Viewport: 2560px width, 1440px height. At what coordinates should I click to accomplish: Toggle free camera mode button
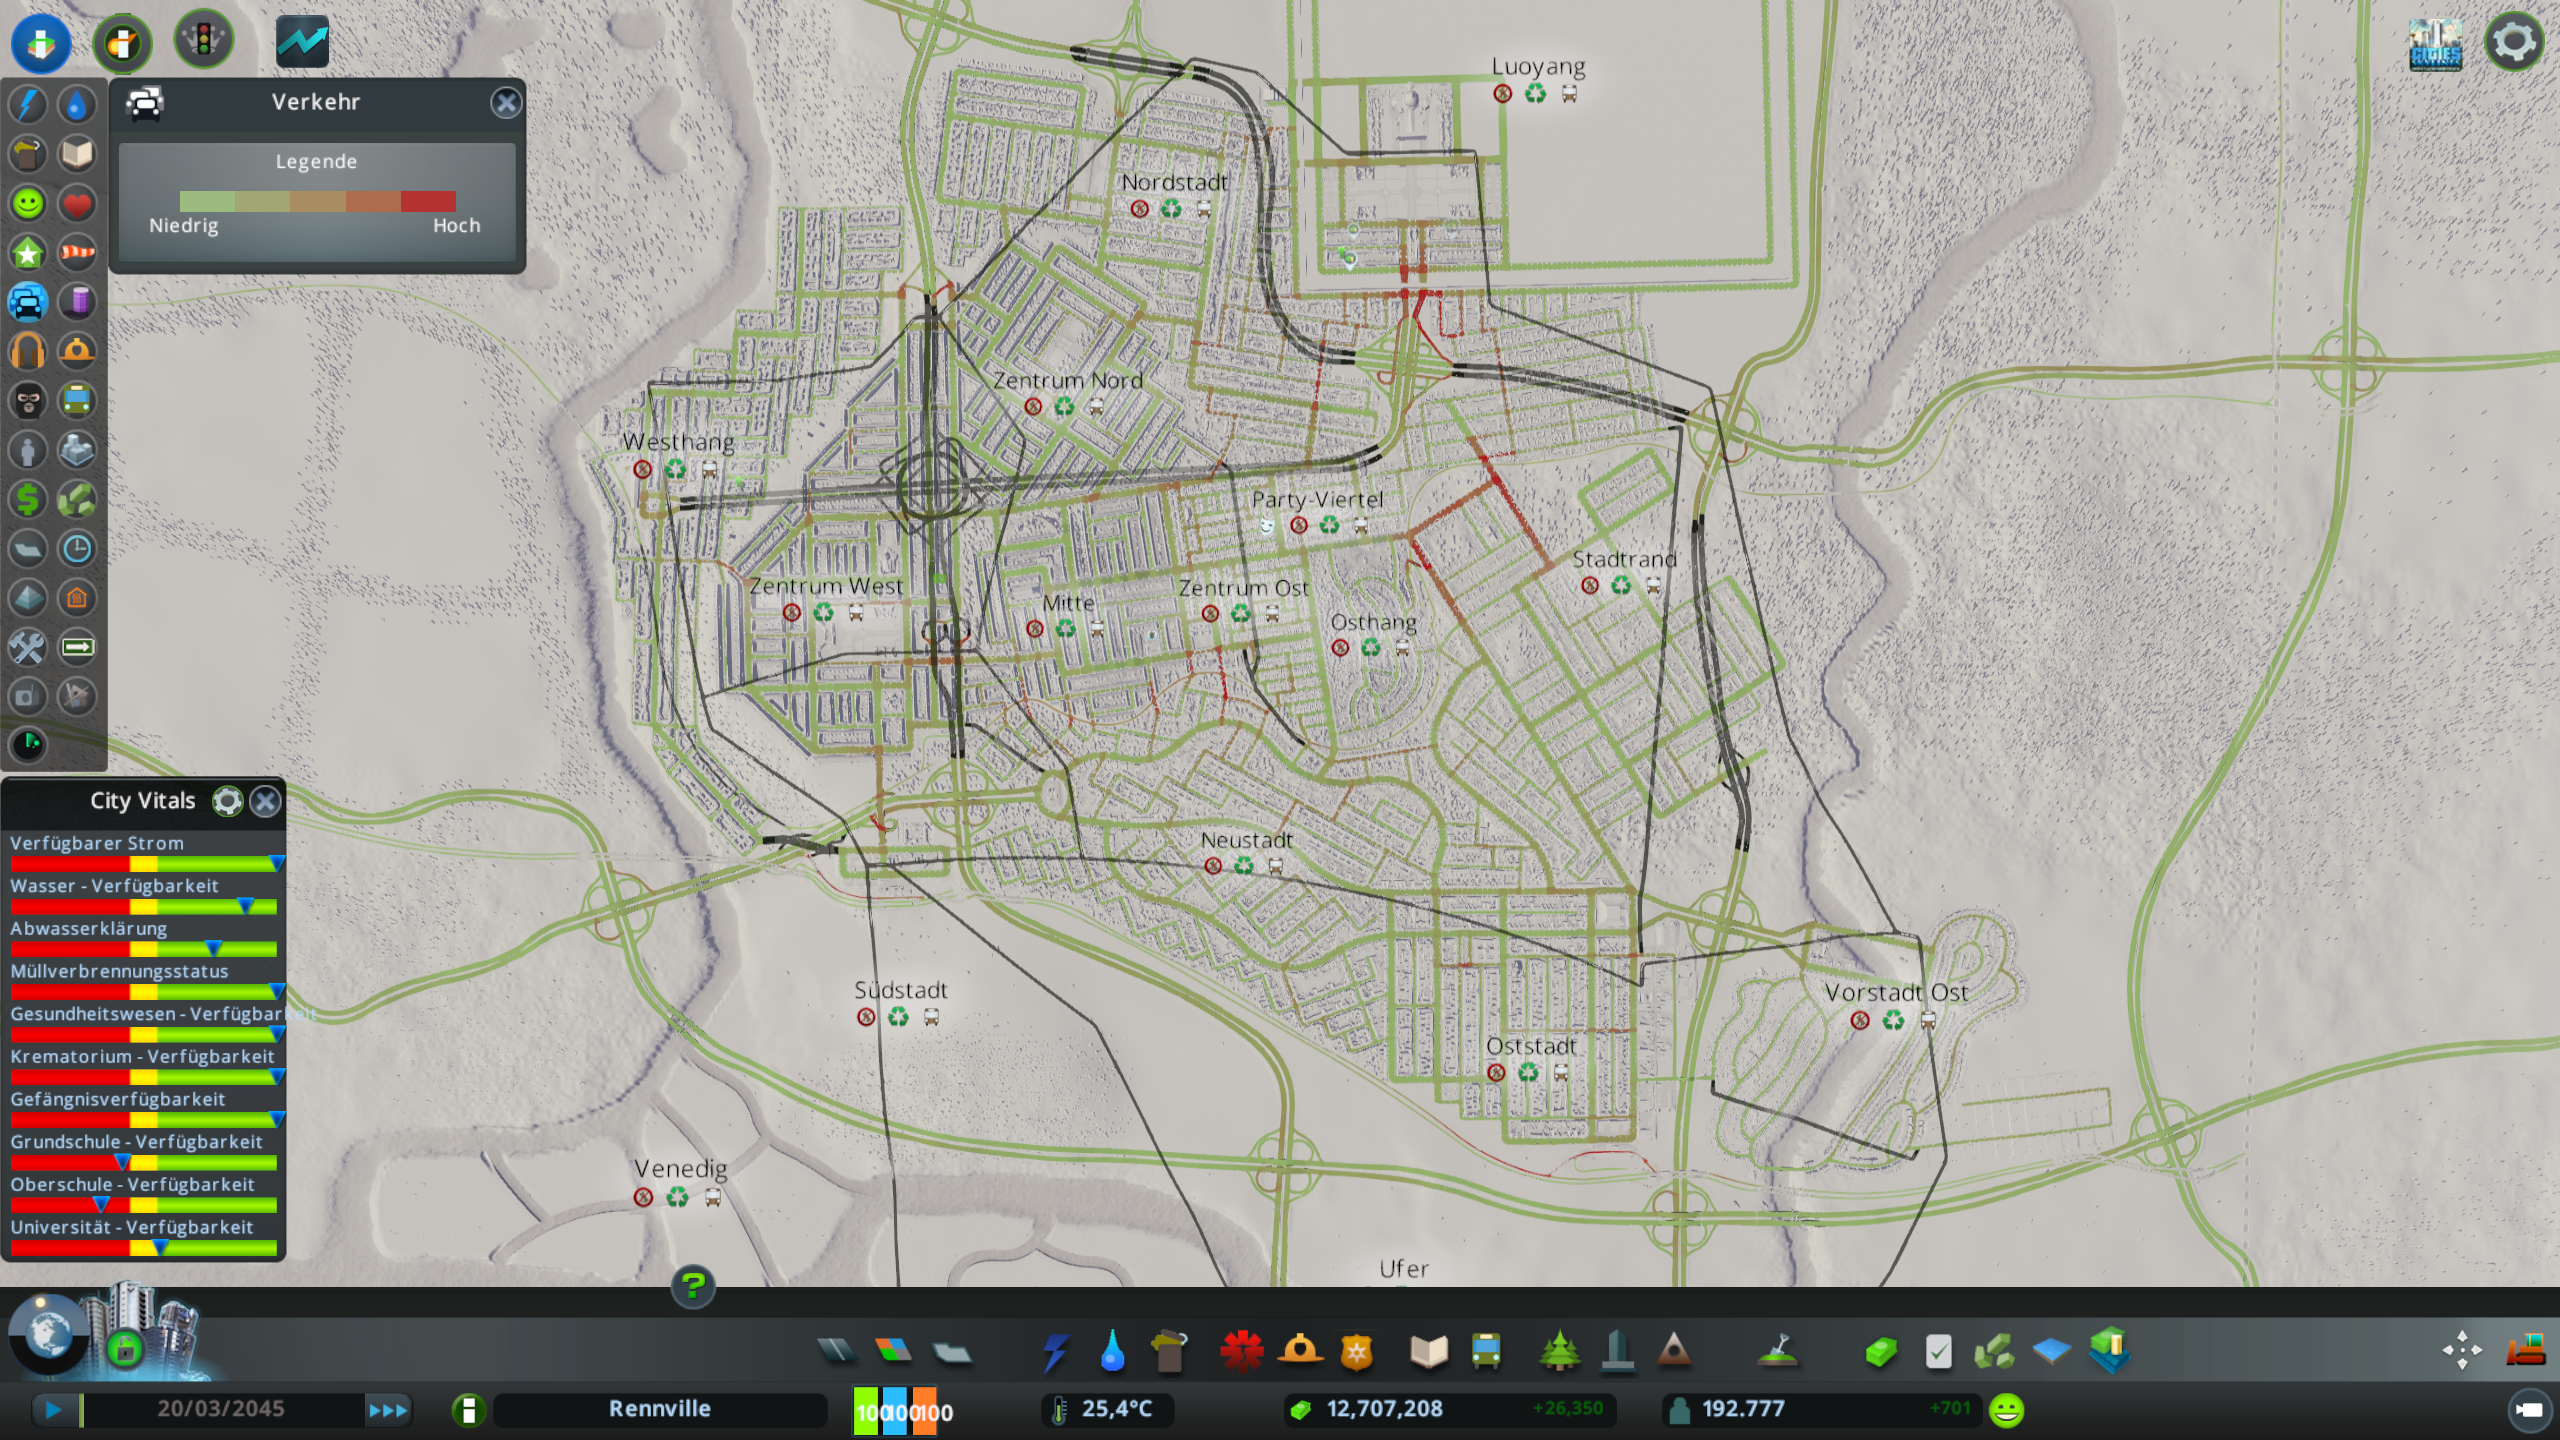coord(2529,1410)
